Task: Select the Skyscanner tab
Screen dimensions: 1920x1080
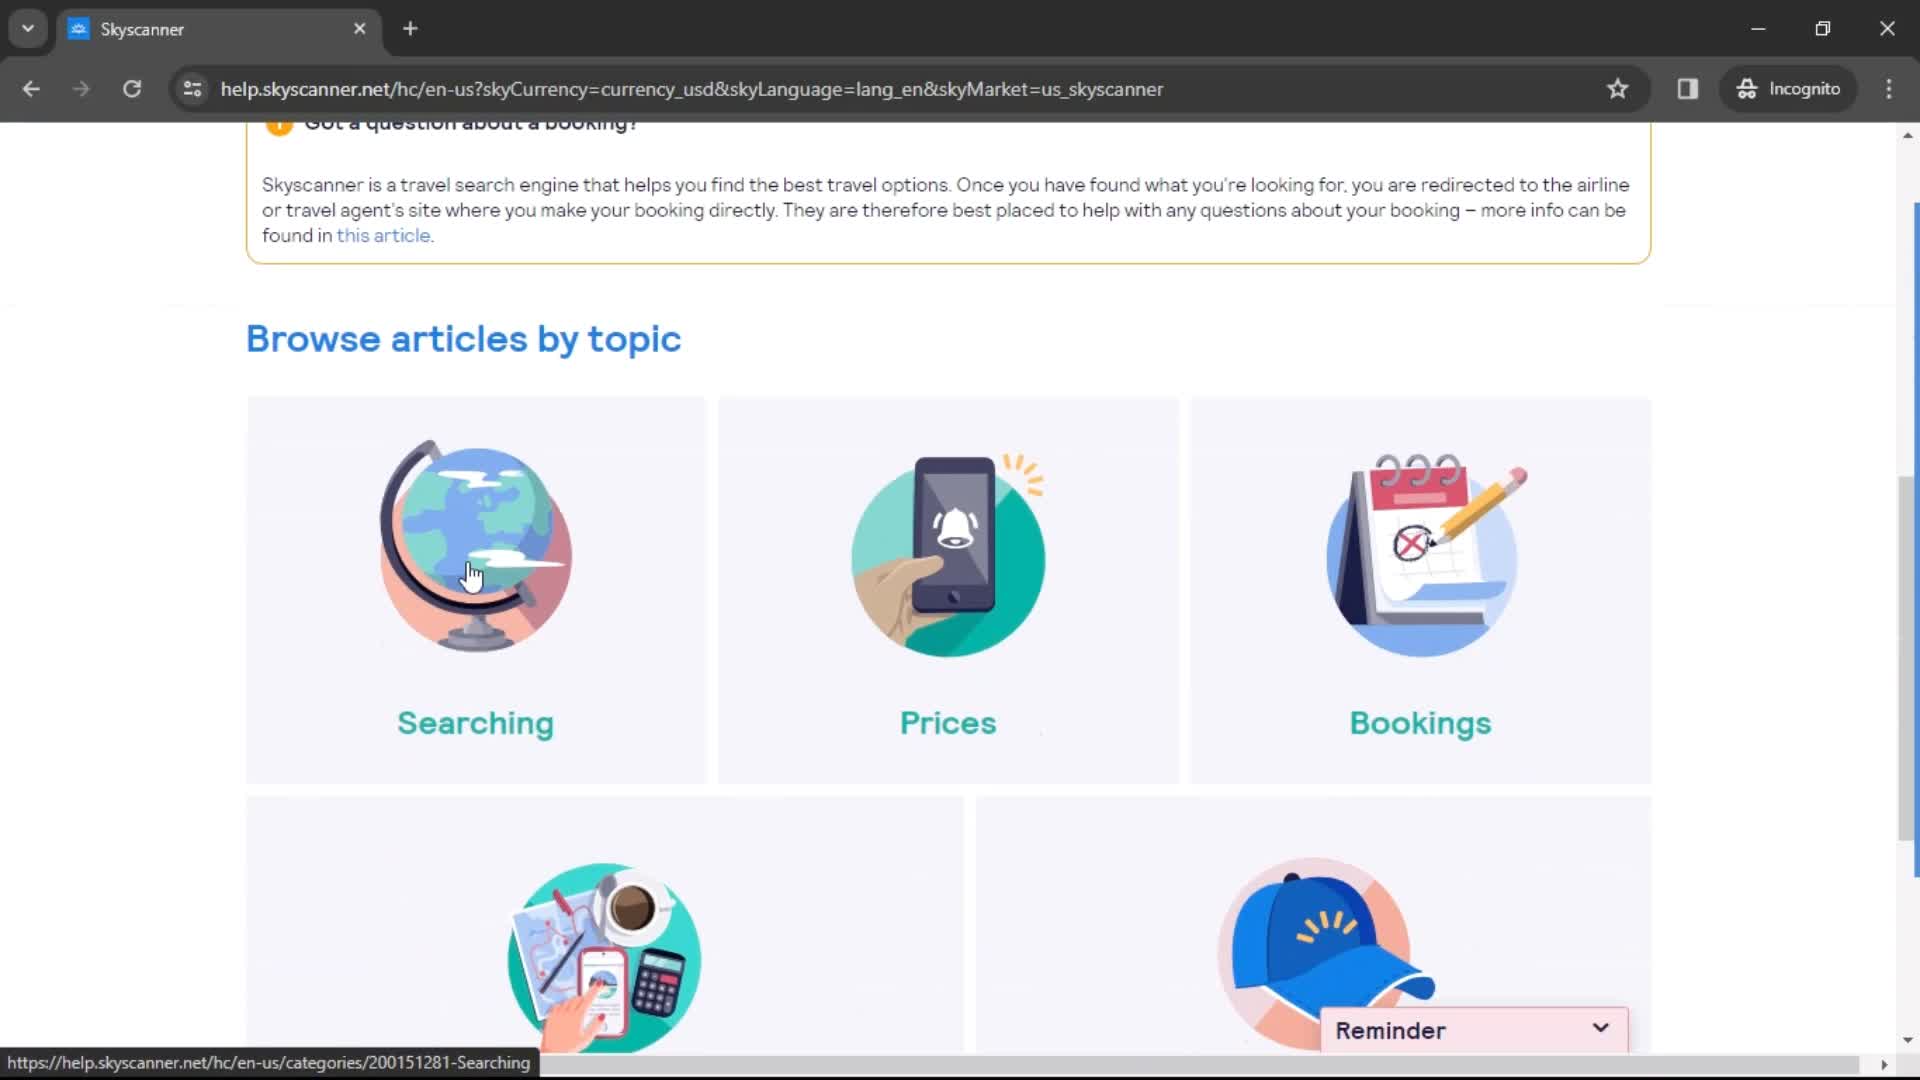Action: tap(218, 29)
